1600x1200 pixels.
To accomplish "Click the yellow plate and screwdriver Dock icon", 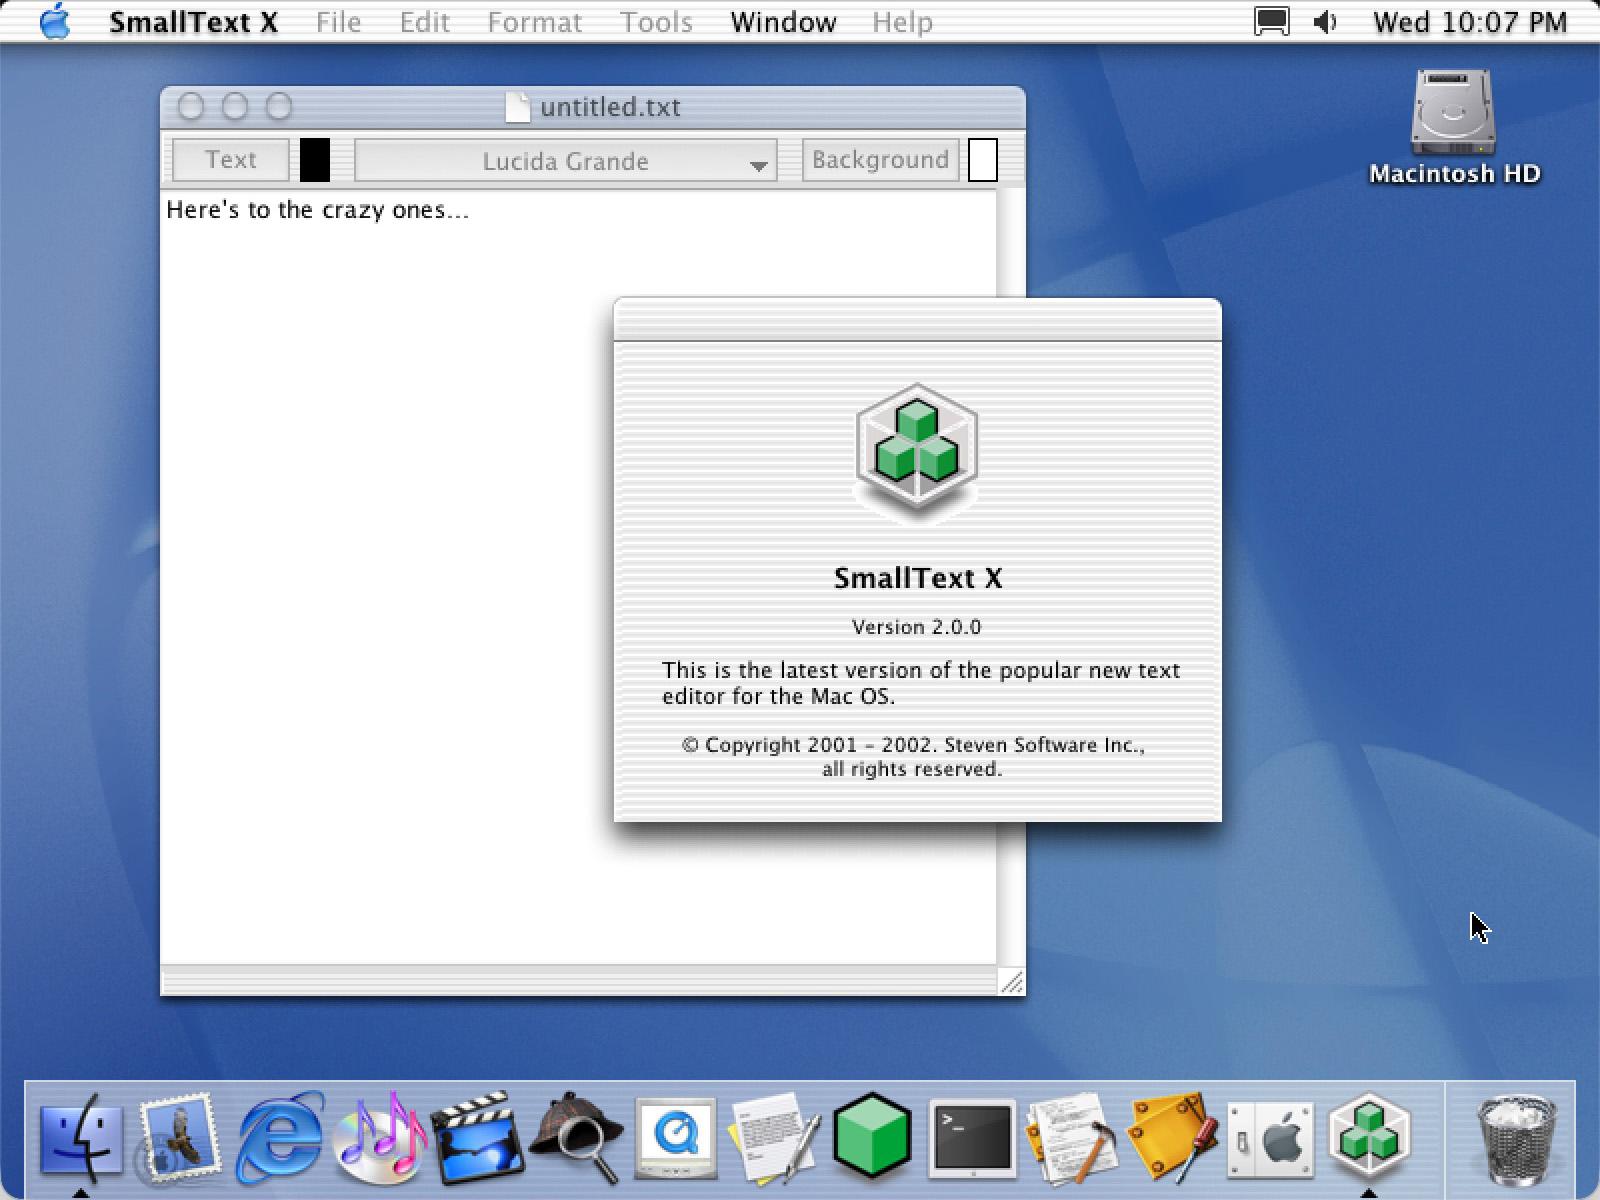I will 1171,1139.
